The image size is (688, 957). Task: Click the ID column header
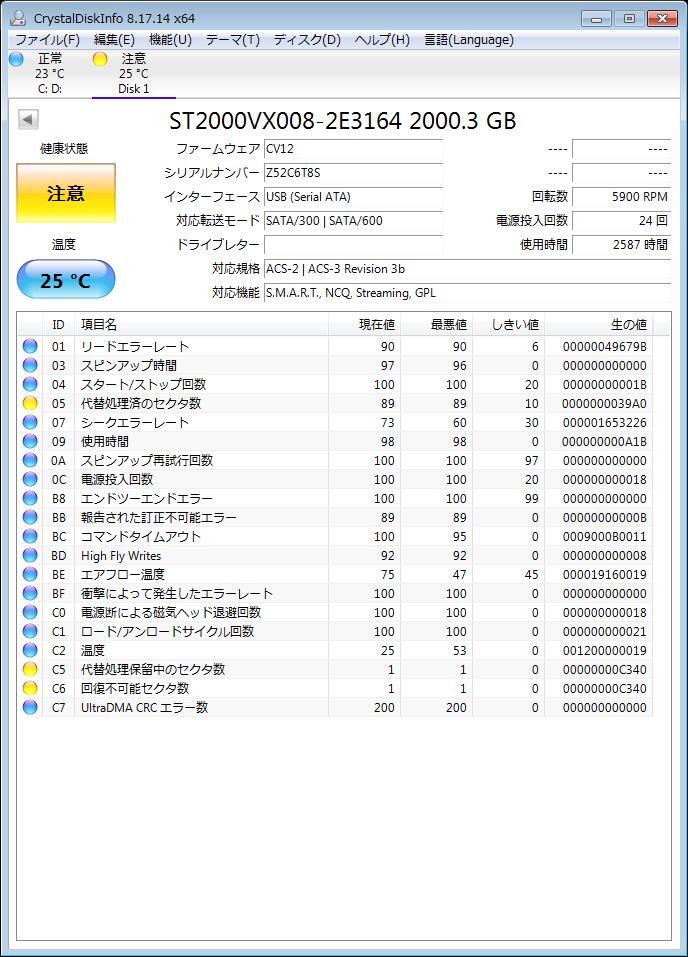59,325
